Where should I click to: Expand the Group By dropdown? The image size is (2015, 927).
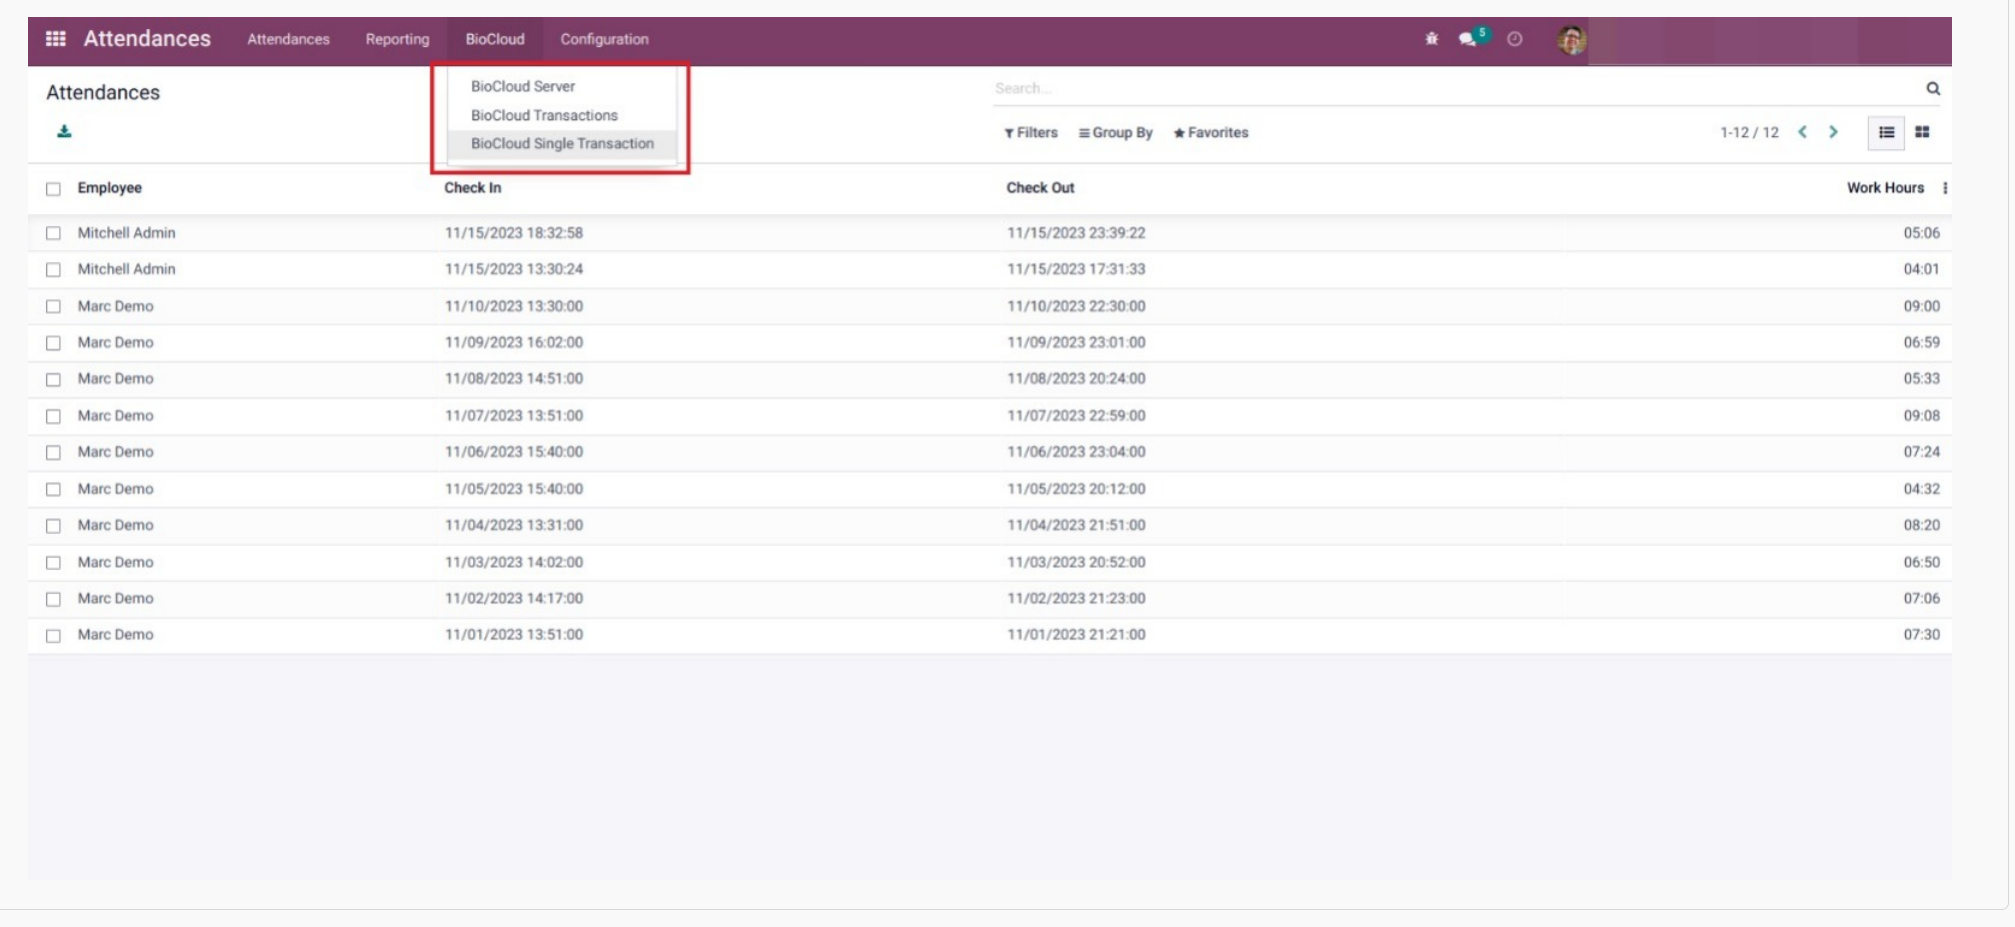coord(1115,133)
